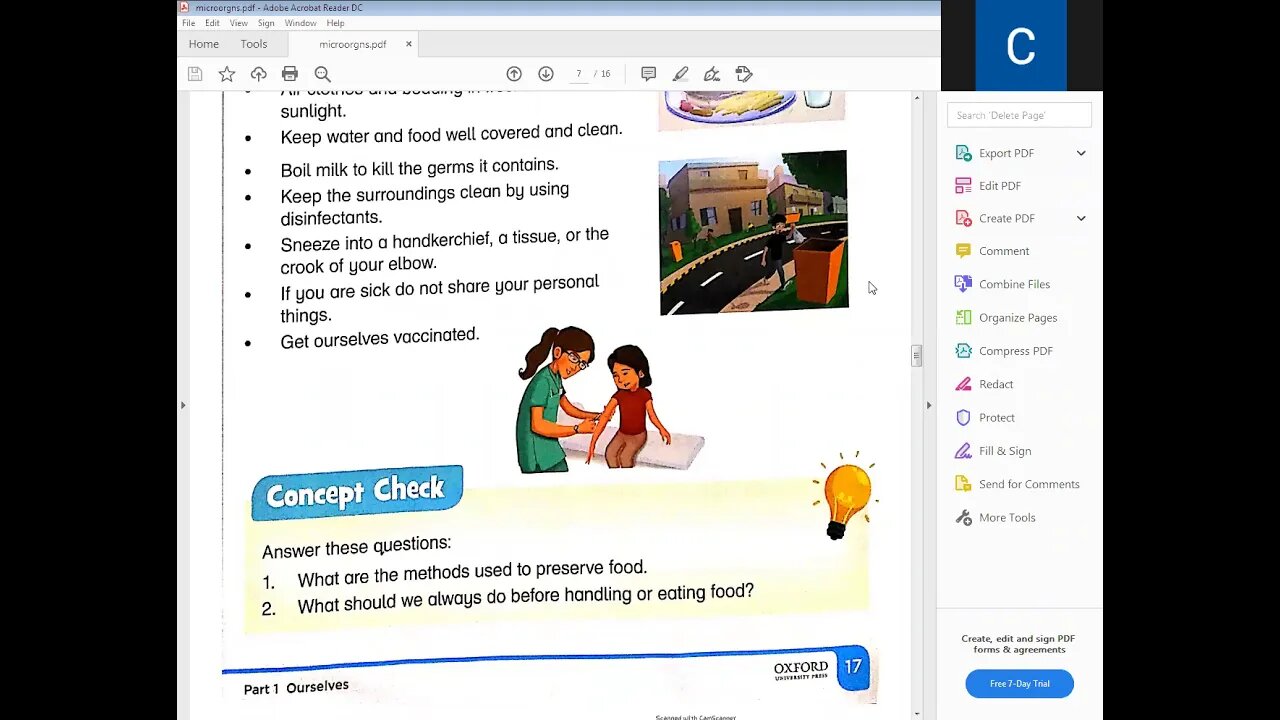The image size is (1280, 720).
Task: Click the Search tools input field
Action: click(x=1019, y=115)
